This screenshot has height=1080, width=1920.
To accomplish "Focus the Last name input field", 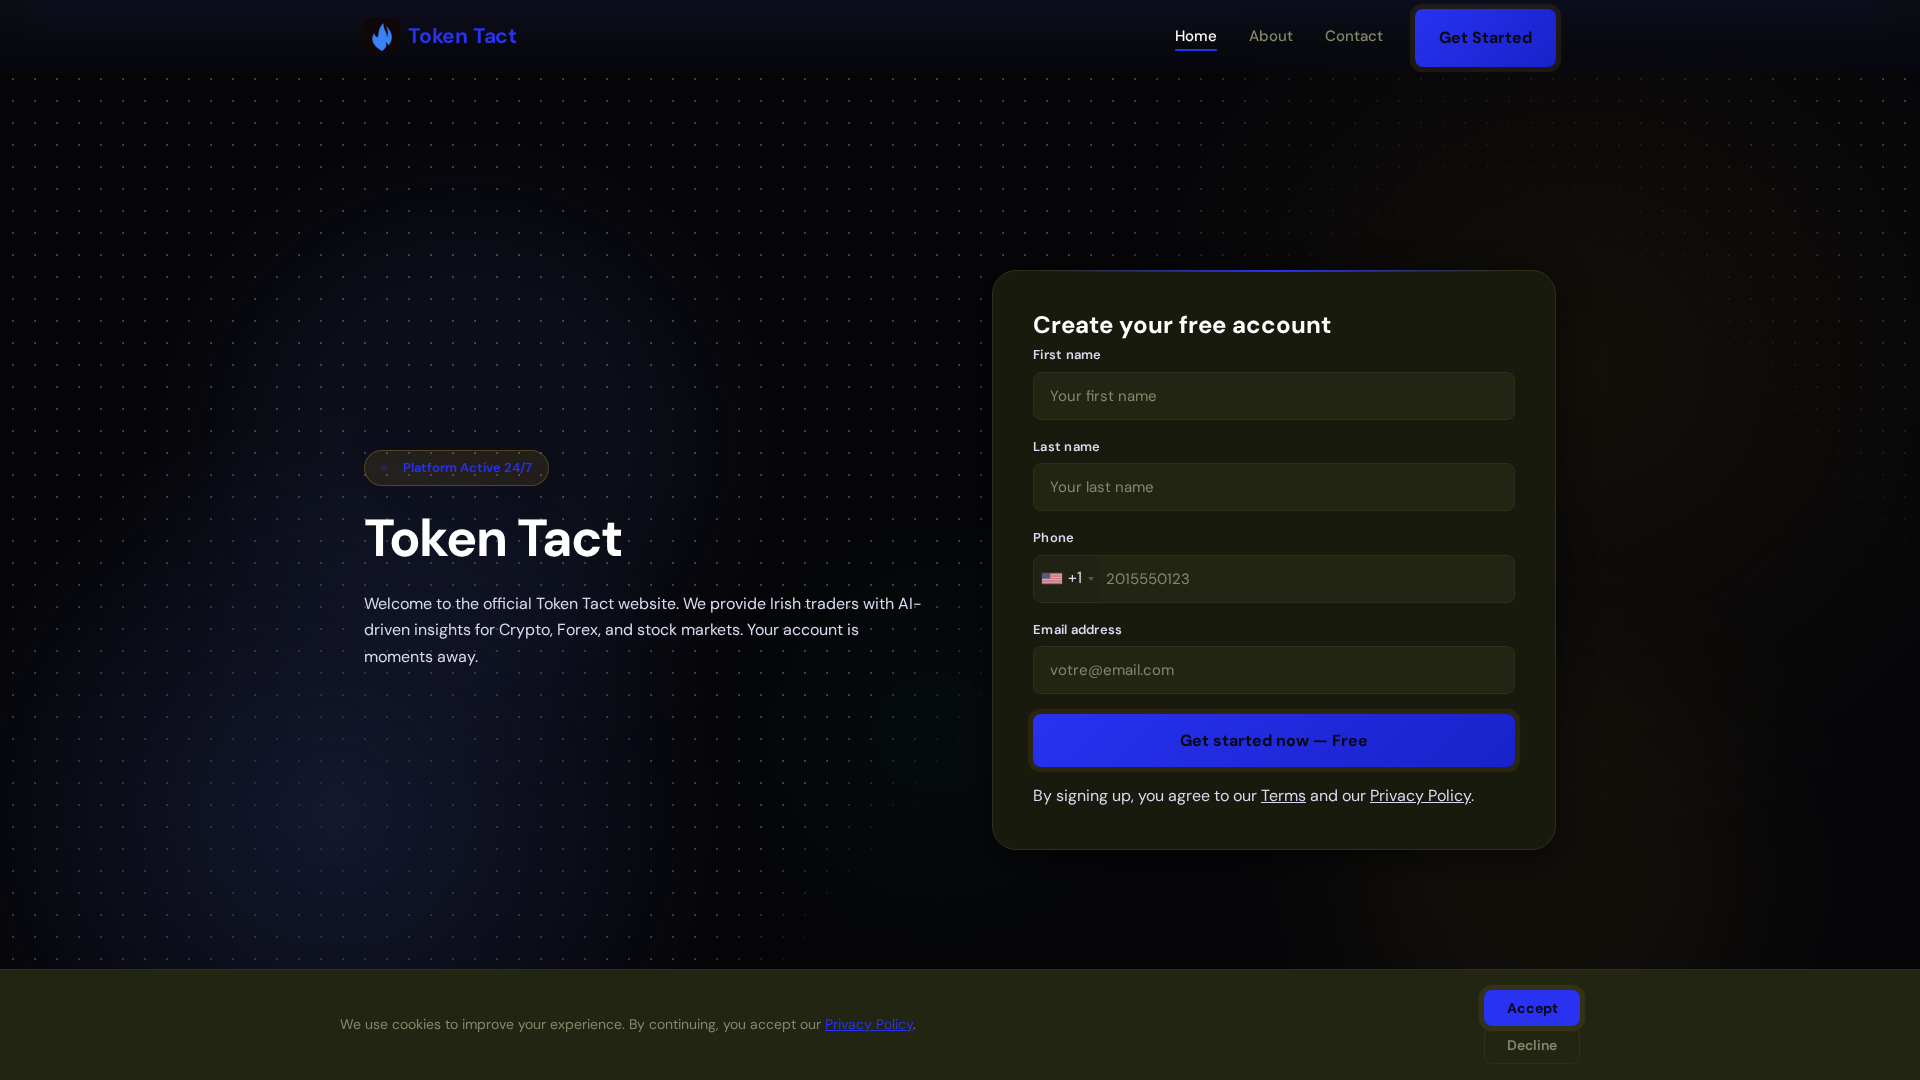I will click(x=1273, y=487).
